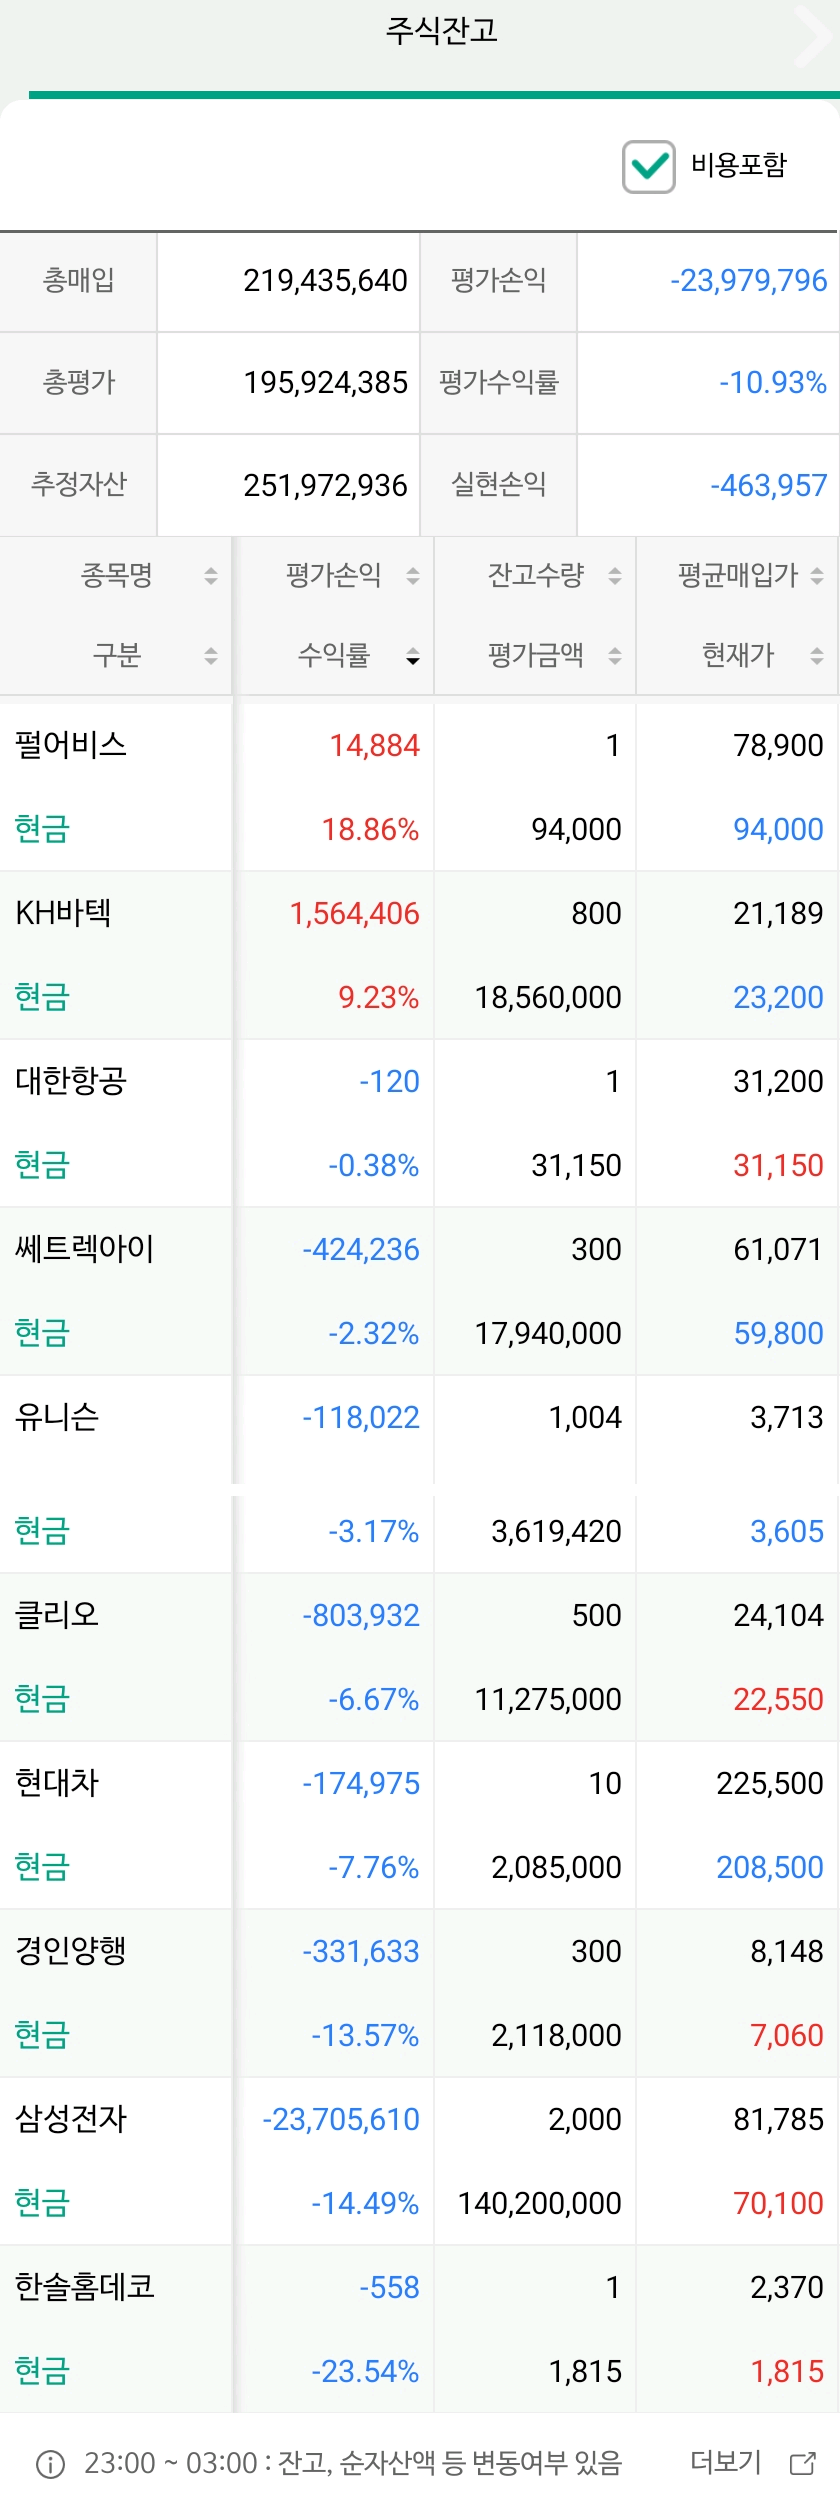Screen dimensions: 840x2513
Task: Sort by 수익률 column arrows
Action: tap(413, 656)
